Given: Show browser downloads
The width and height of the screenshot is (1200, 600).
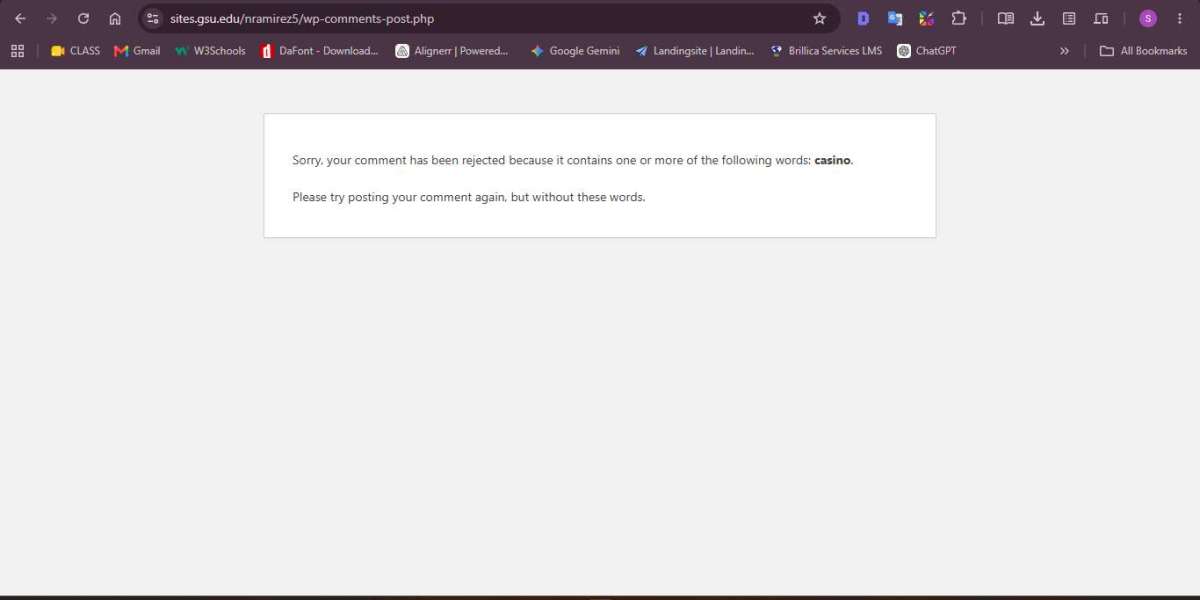Looking at the screenshot, I should click(x=1037, y=18).
